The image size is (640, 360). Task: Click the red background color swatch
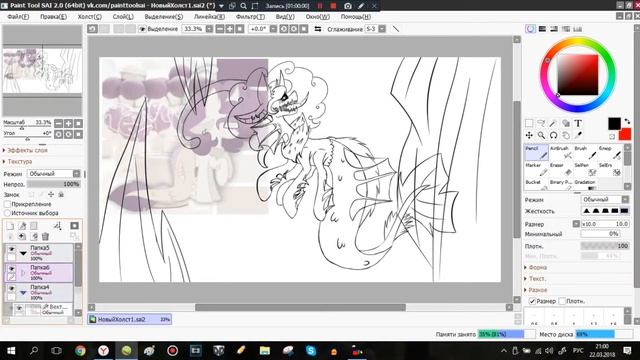tap(625, 134)
